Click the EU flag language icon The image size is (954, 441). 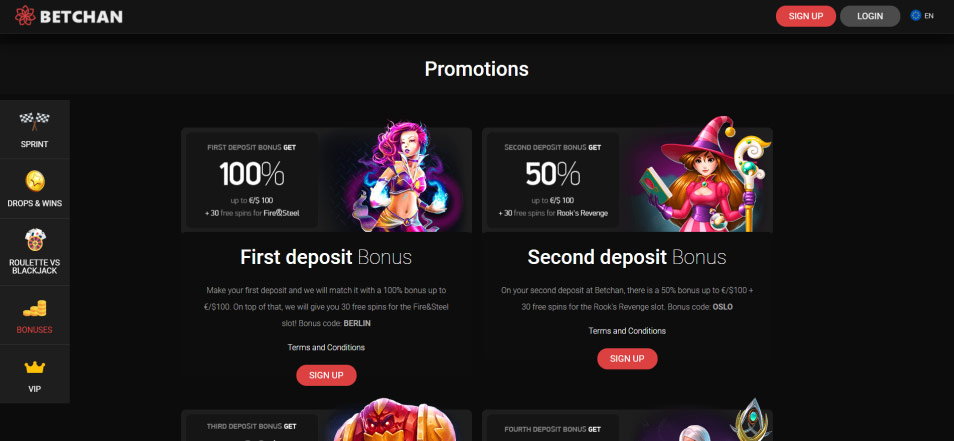click(x=915, y=16)
